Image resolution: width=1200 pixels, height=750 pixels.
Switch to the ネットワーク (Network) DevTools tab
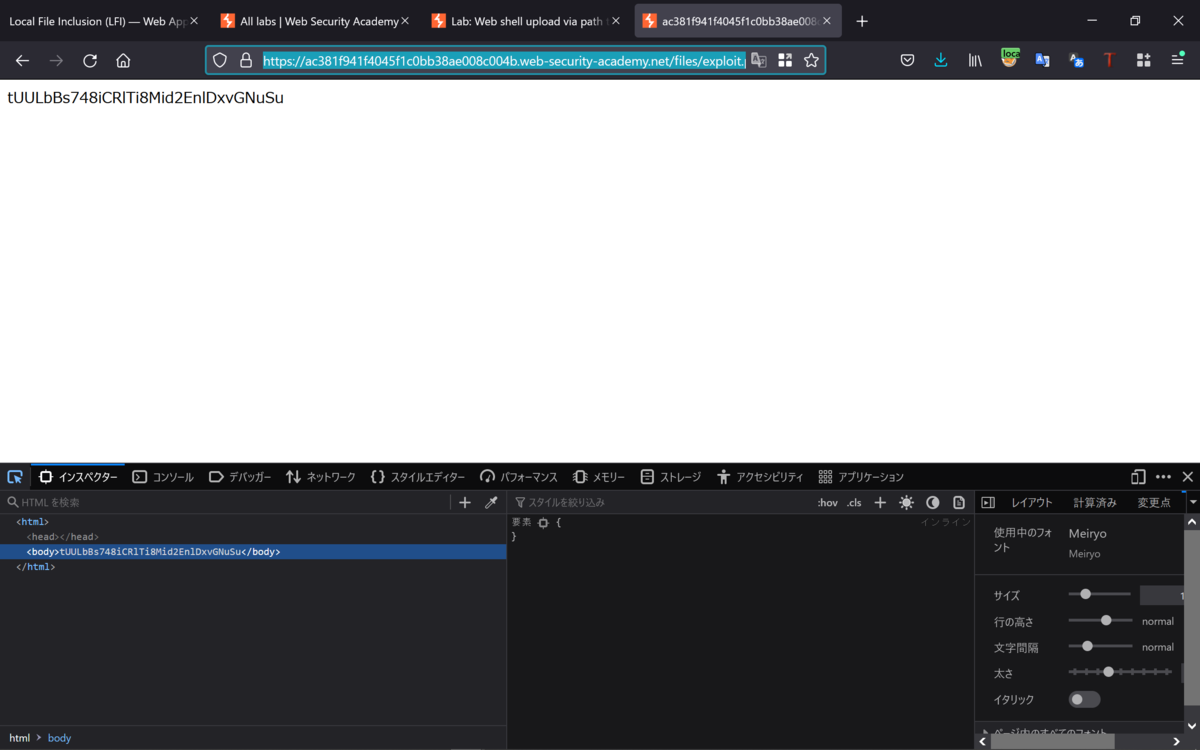coord(321,477)
